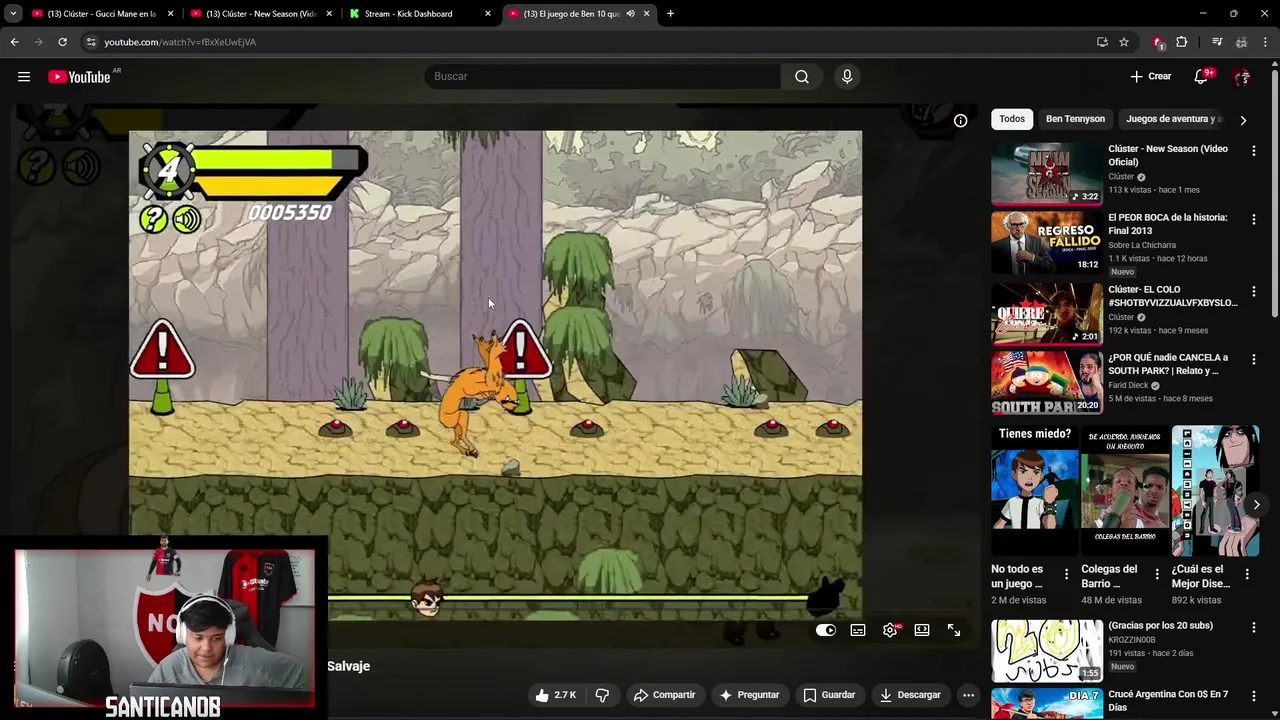Click Guardar save button
The image size is (1280, 720).
click(829, 695)
